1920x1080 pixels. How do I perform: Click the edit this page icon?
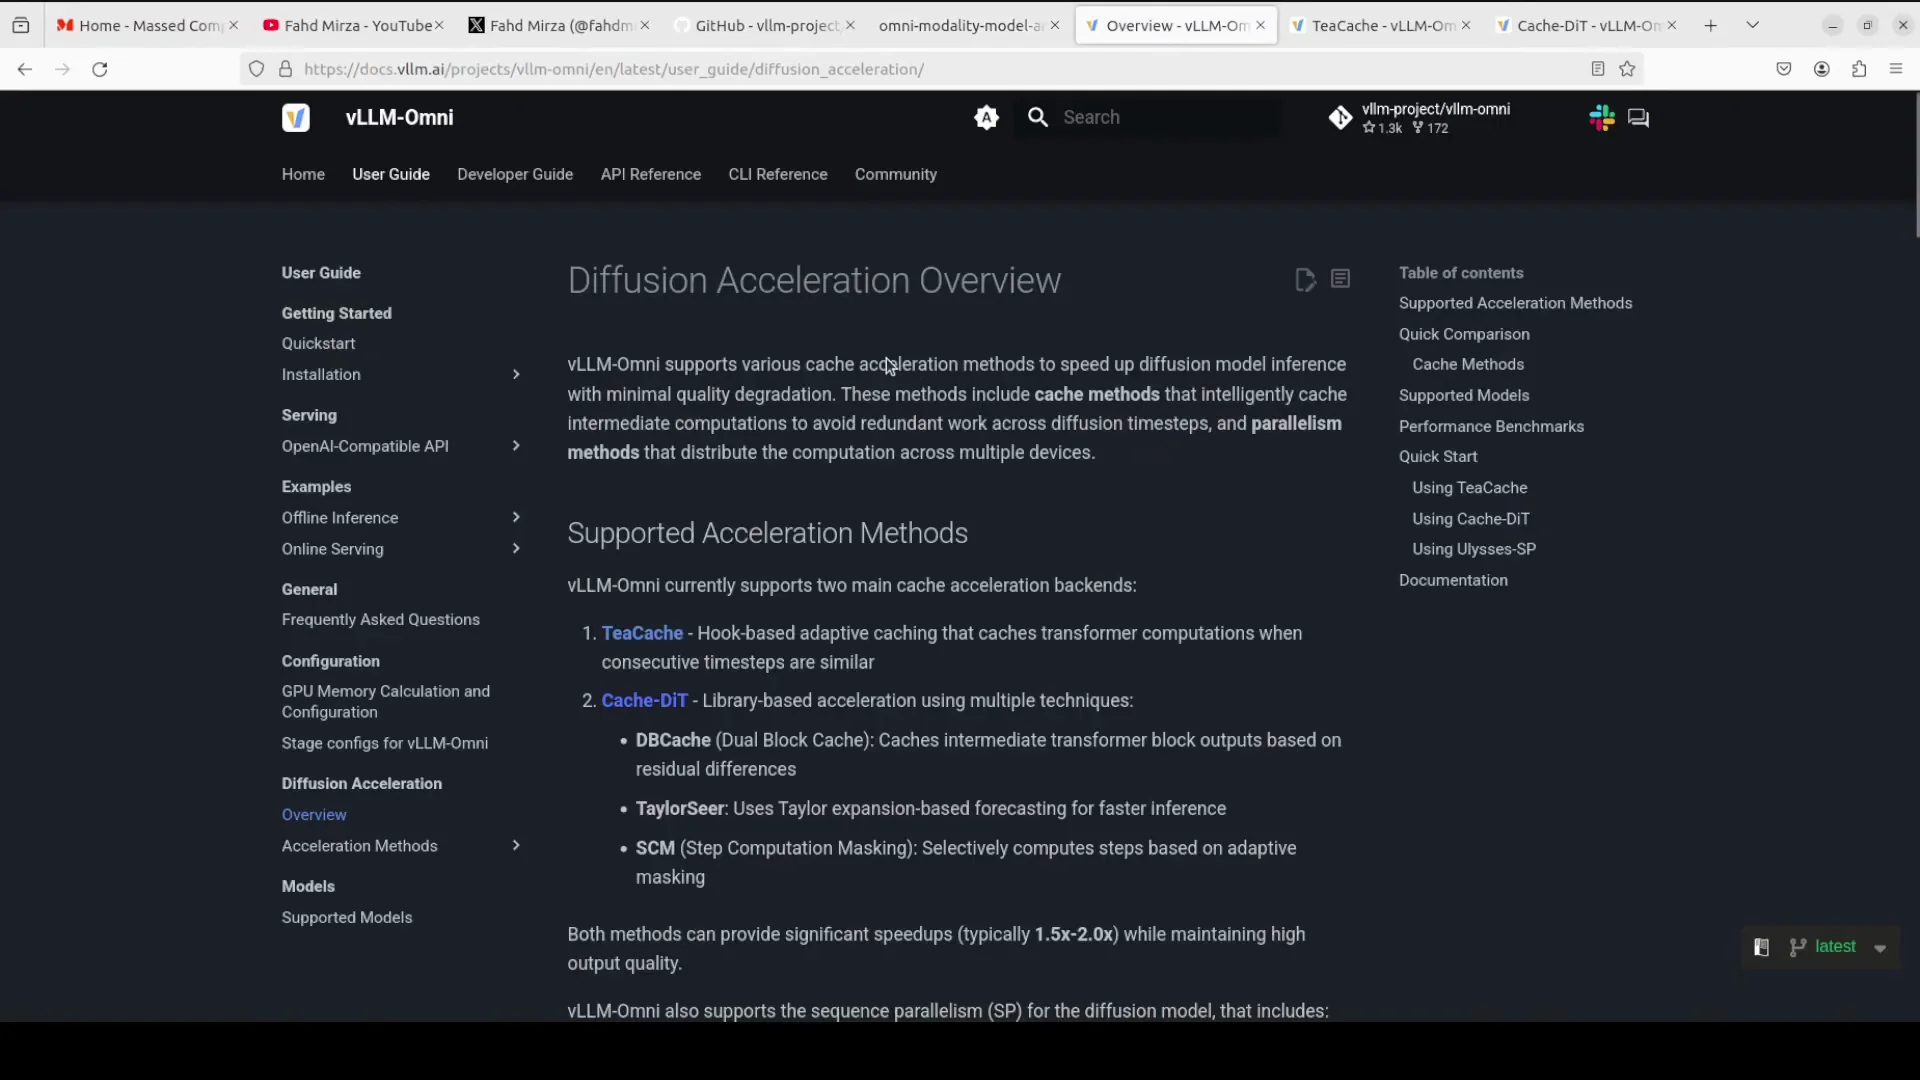pyautogui.click(x=1305, y=280)
